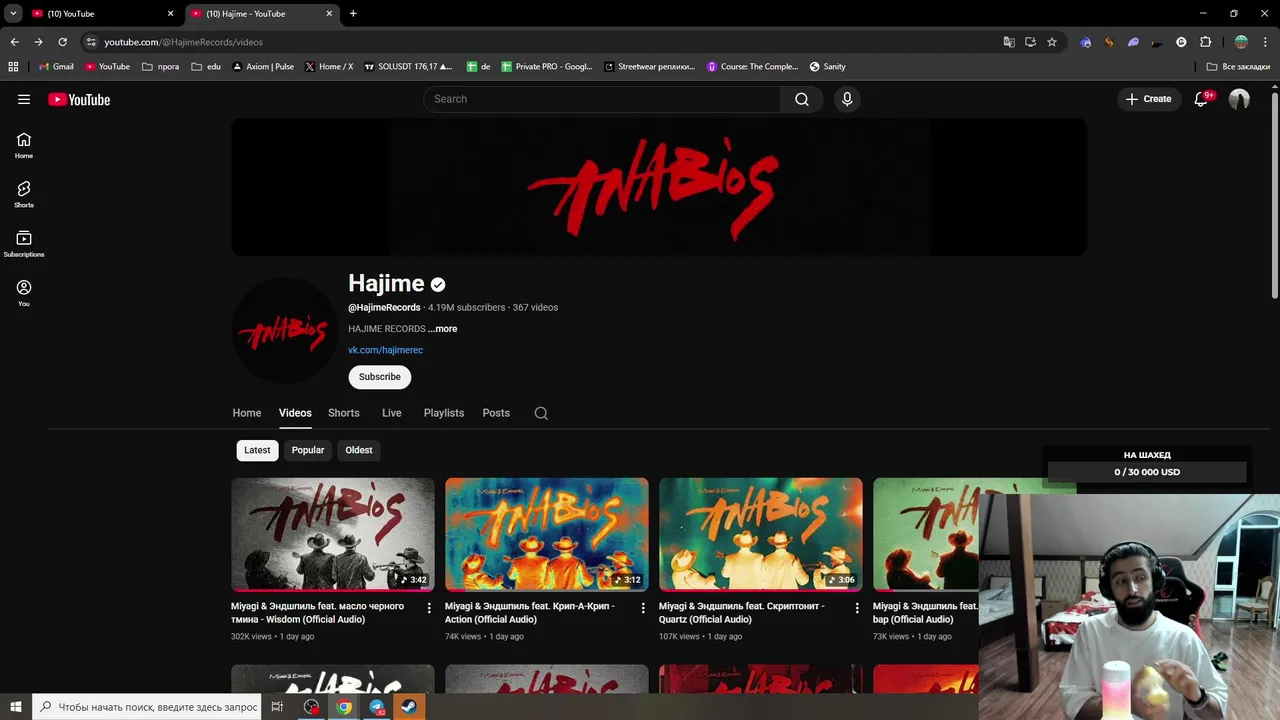Switch to the channel Playlists tab
This screenshot has height=720, width=1280.
click(444, 413)
